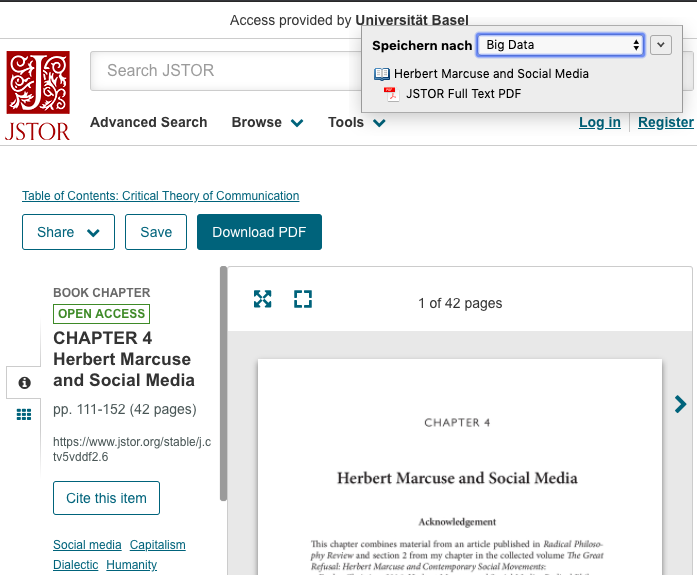697x575 pixels.
Task: Open Table of Contents: Critical Theory of Communication
Action: tap(160, 196)
